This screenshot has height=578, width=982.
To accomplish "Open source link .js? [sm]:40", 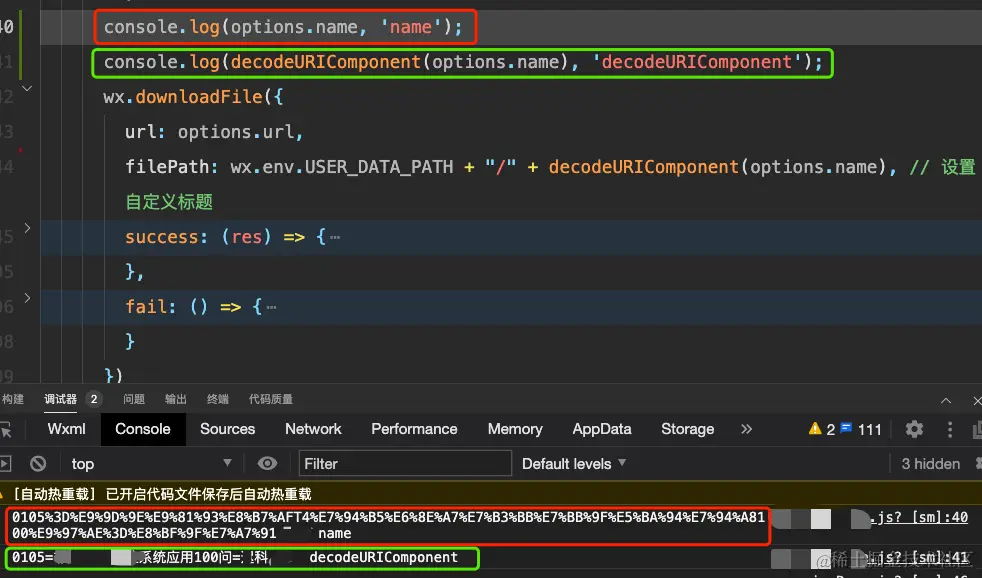I will coord(919,517).
